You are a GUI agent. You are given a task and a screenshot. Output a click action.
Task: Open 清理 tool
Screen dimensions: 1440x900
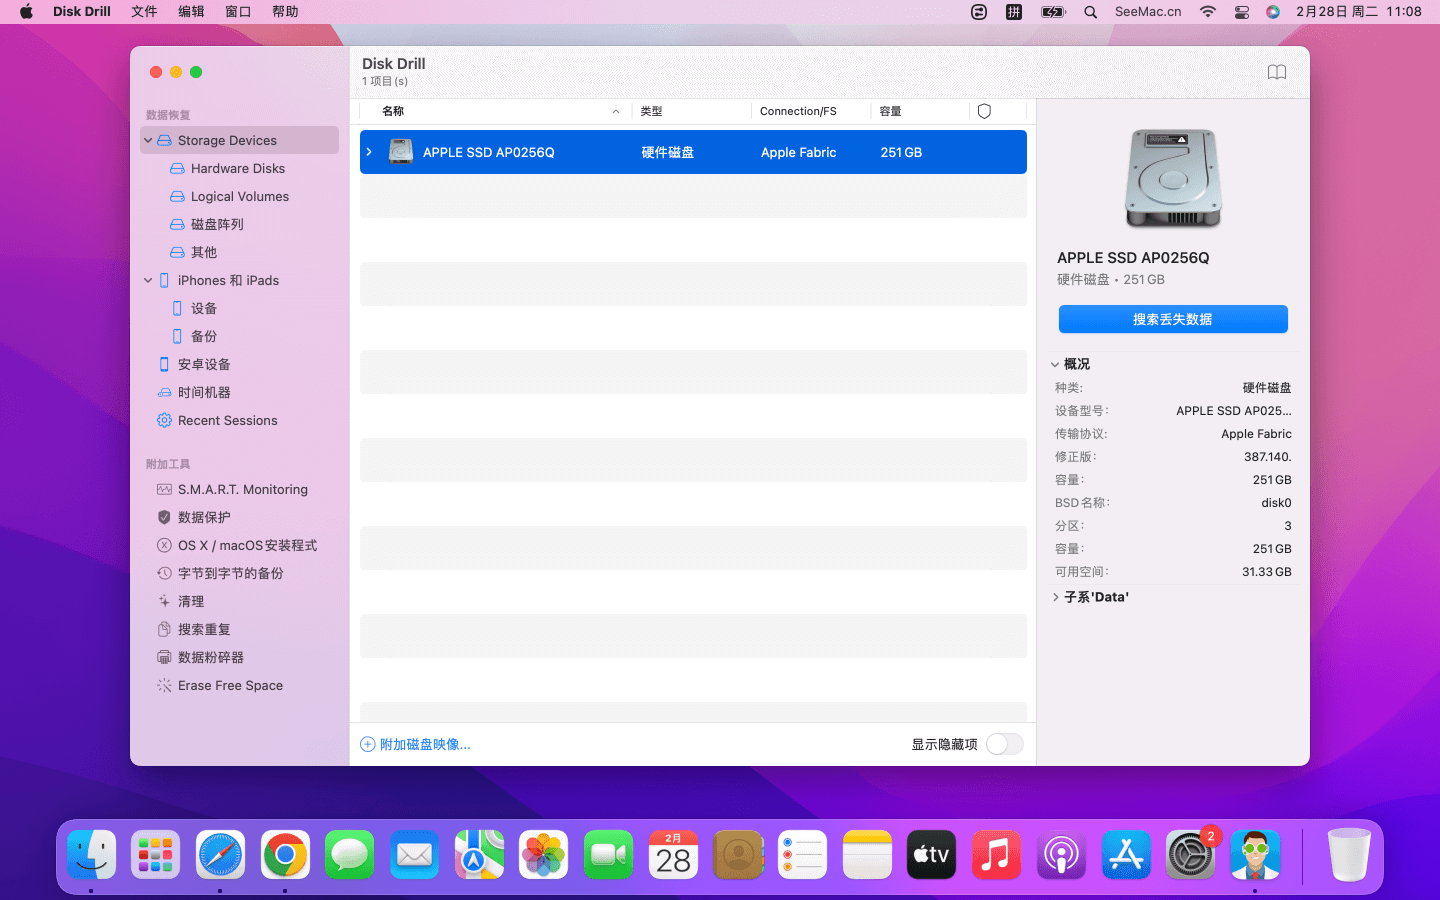pos(191,601)
